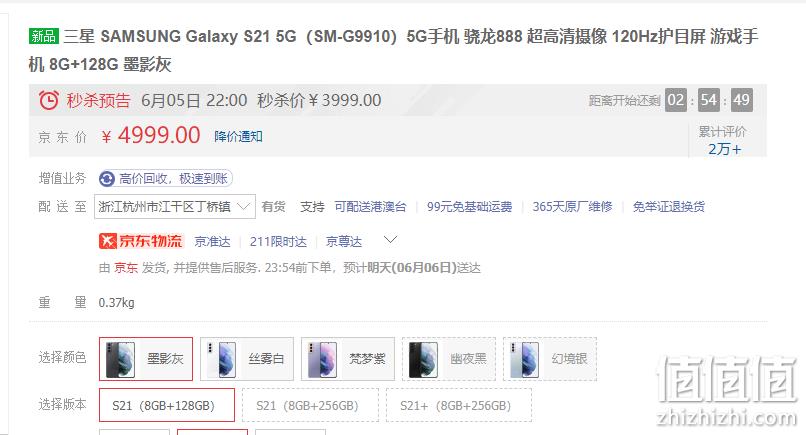Select the 幽夜黑 black color option
This screenshot has height=435, width=806.
[x=449, y=359]
